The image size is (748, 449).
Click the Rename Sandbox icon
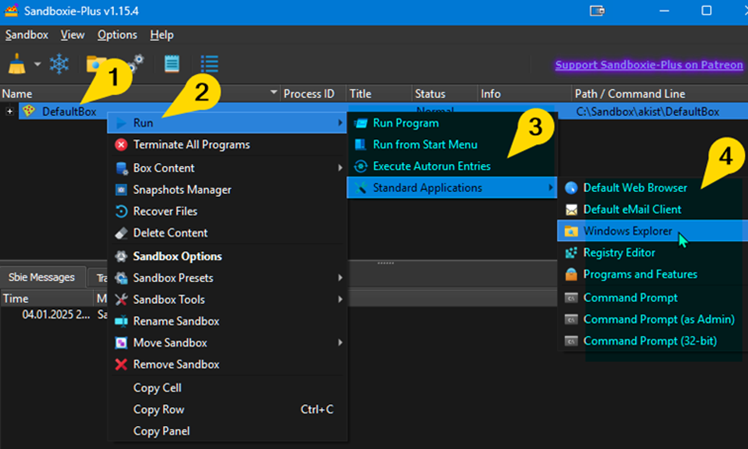click(121, 321)
